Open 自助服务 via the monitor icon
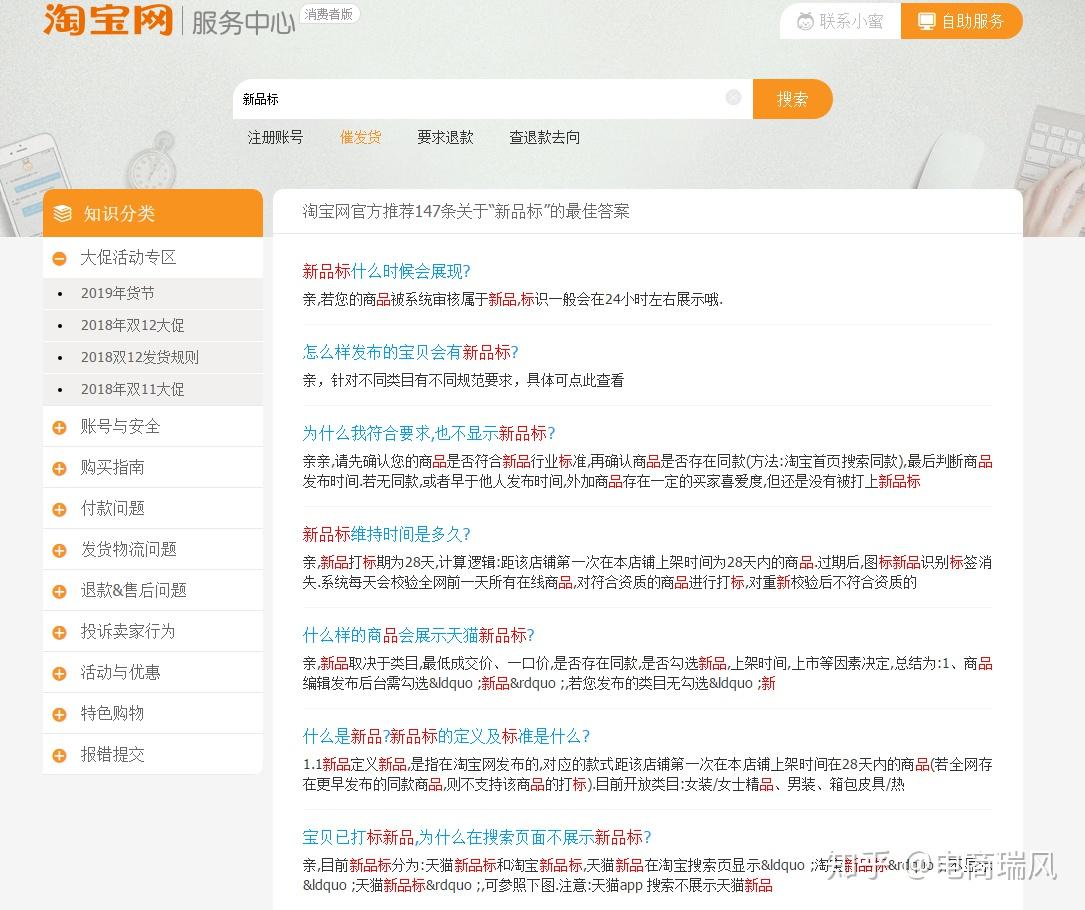 click(x=929, y=20)
